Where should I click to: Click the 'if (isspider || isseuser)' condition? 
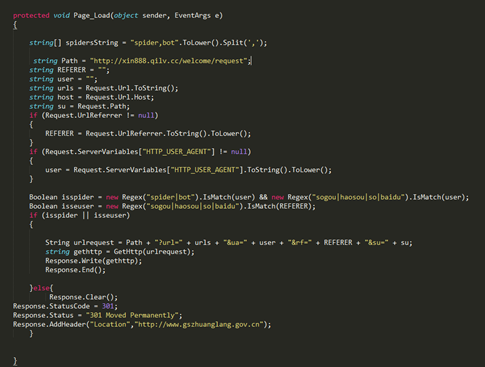coord(79,215)
